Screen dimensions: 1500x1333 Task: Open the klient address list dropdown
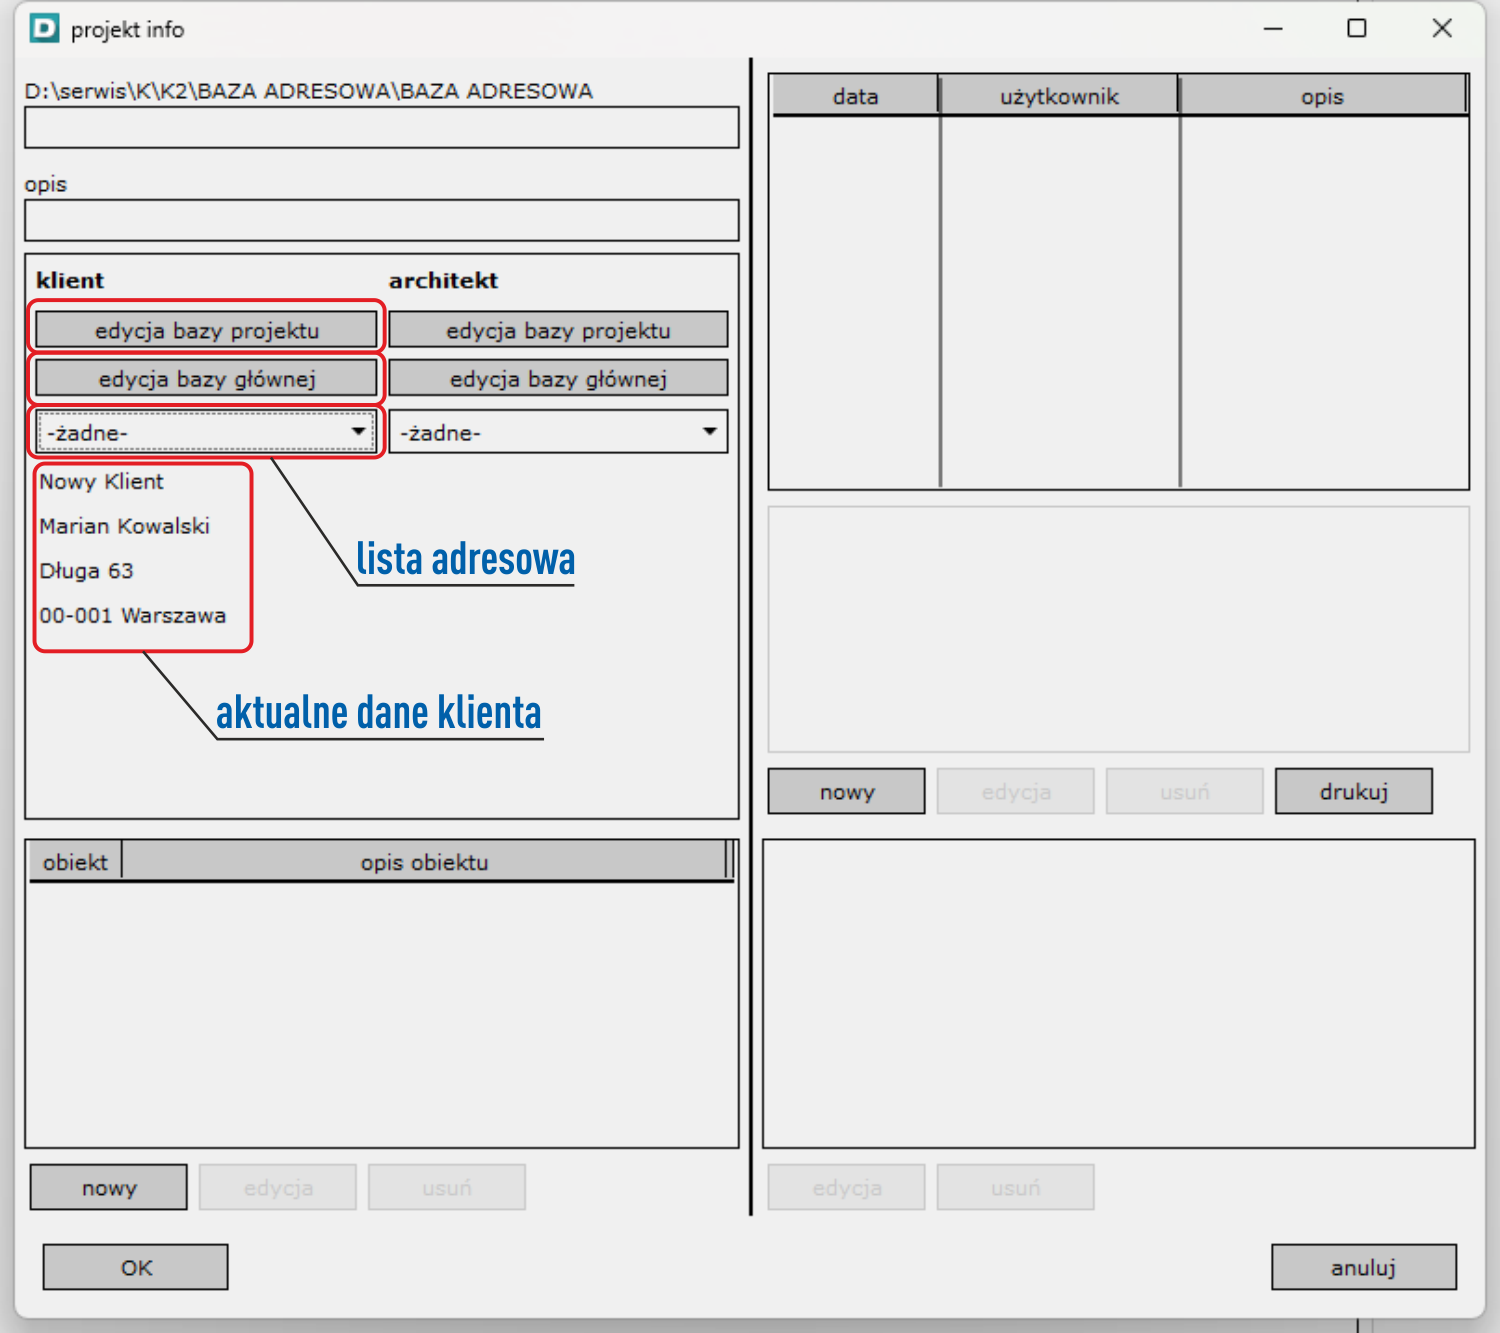pos(357,432)
